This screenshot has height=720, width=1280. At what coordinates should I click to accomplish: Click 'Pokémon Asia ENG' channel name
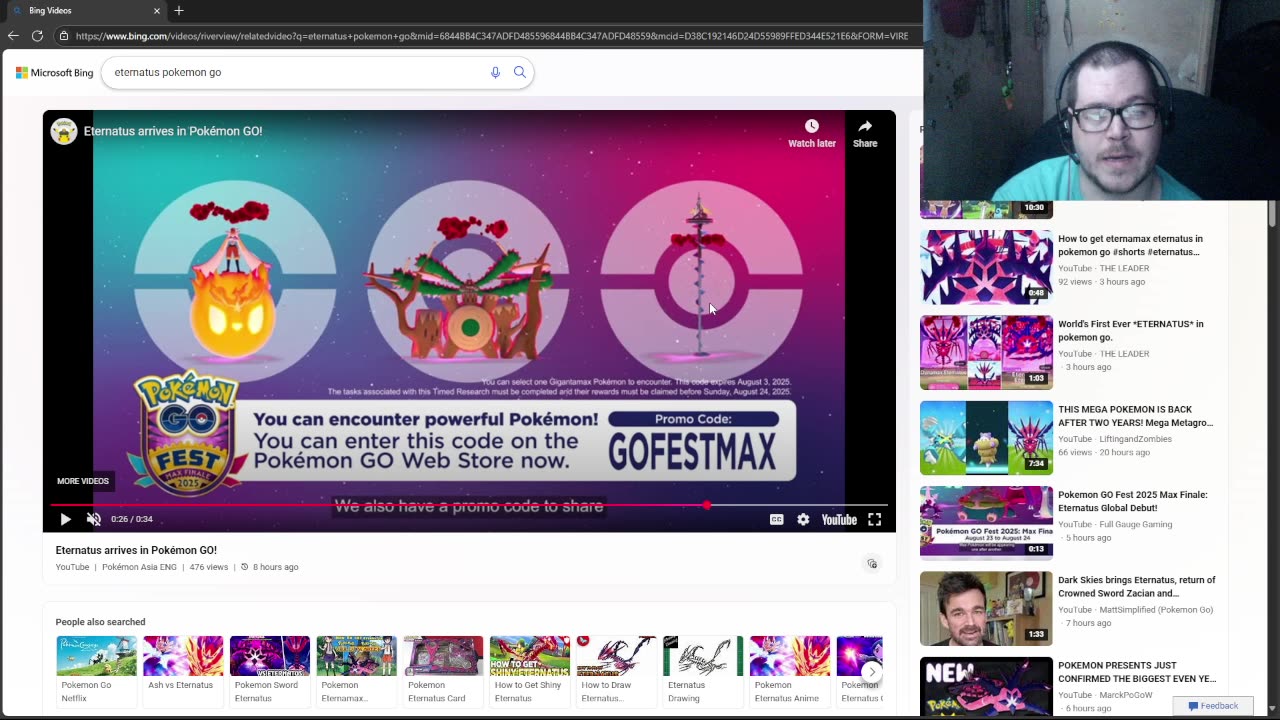click(x=139, y=567)
